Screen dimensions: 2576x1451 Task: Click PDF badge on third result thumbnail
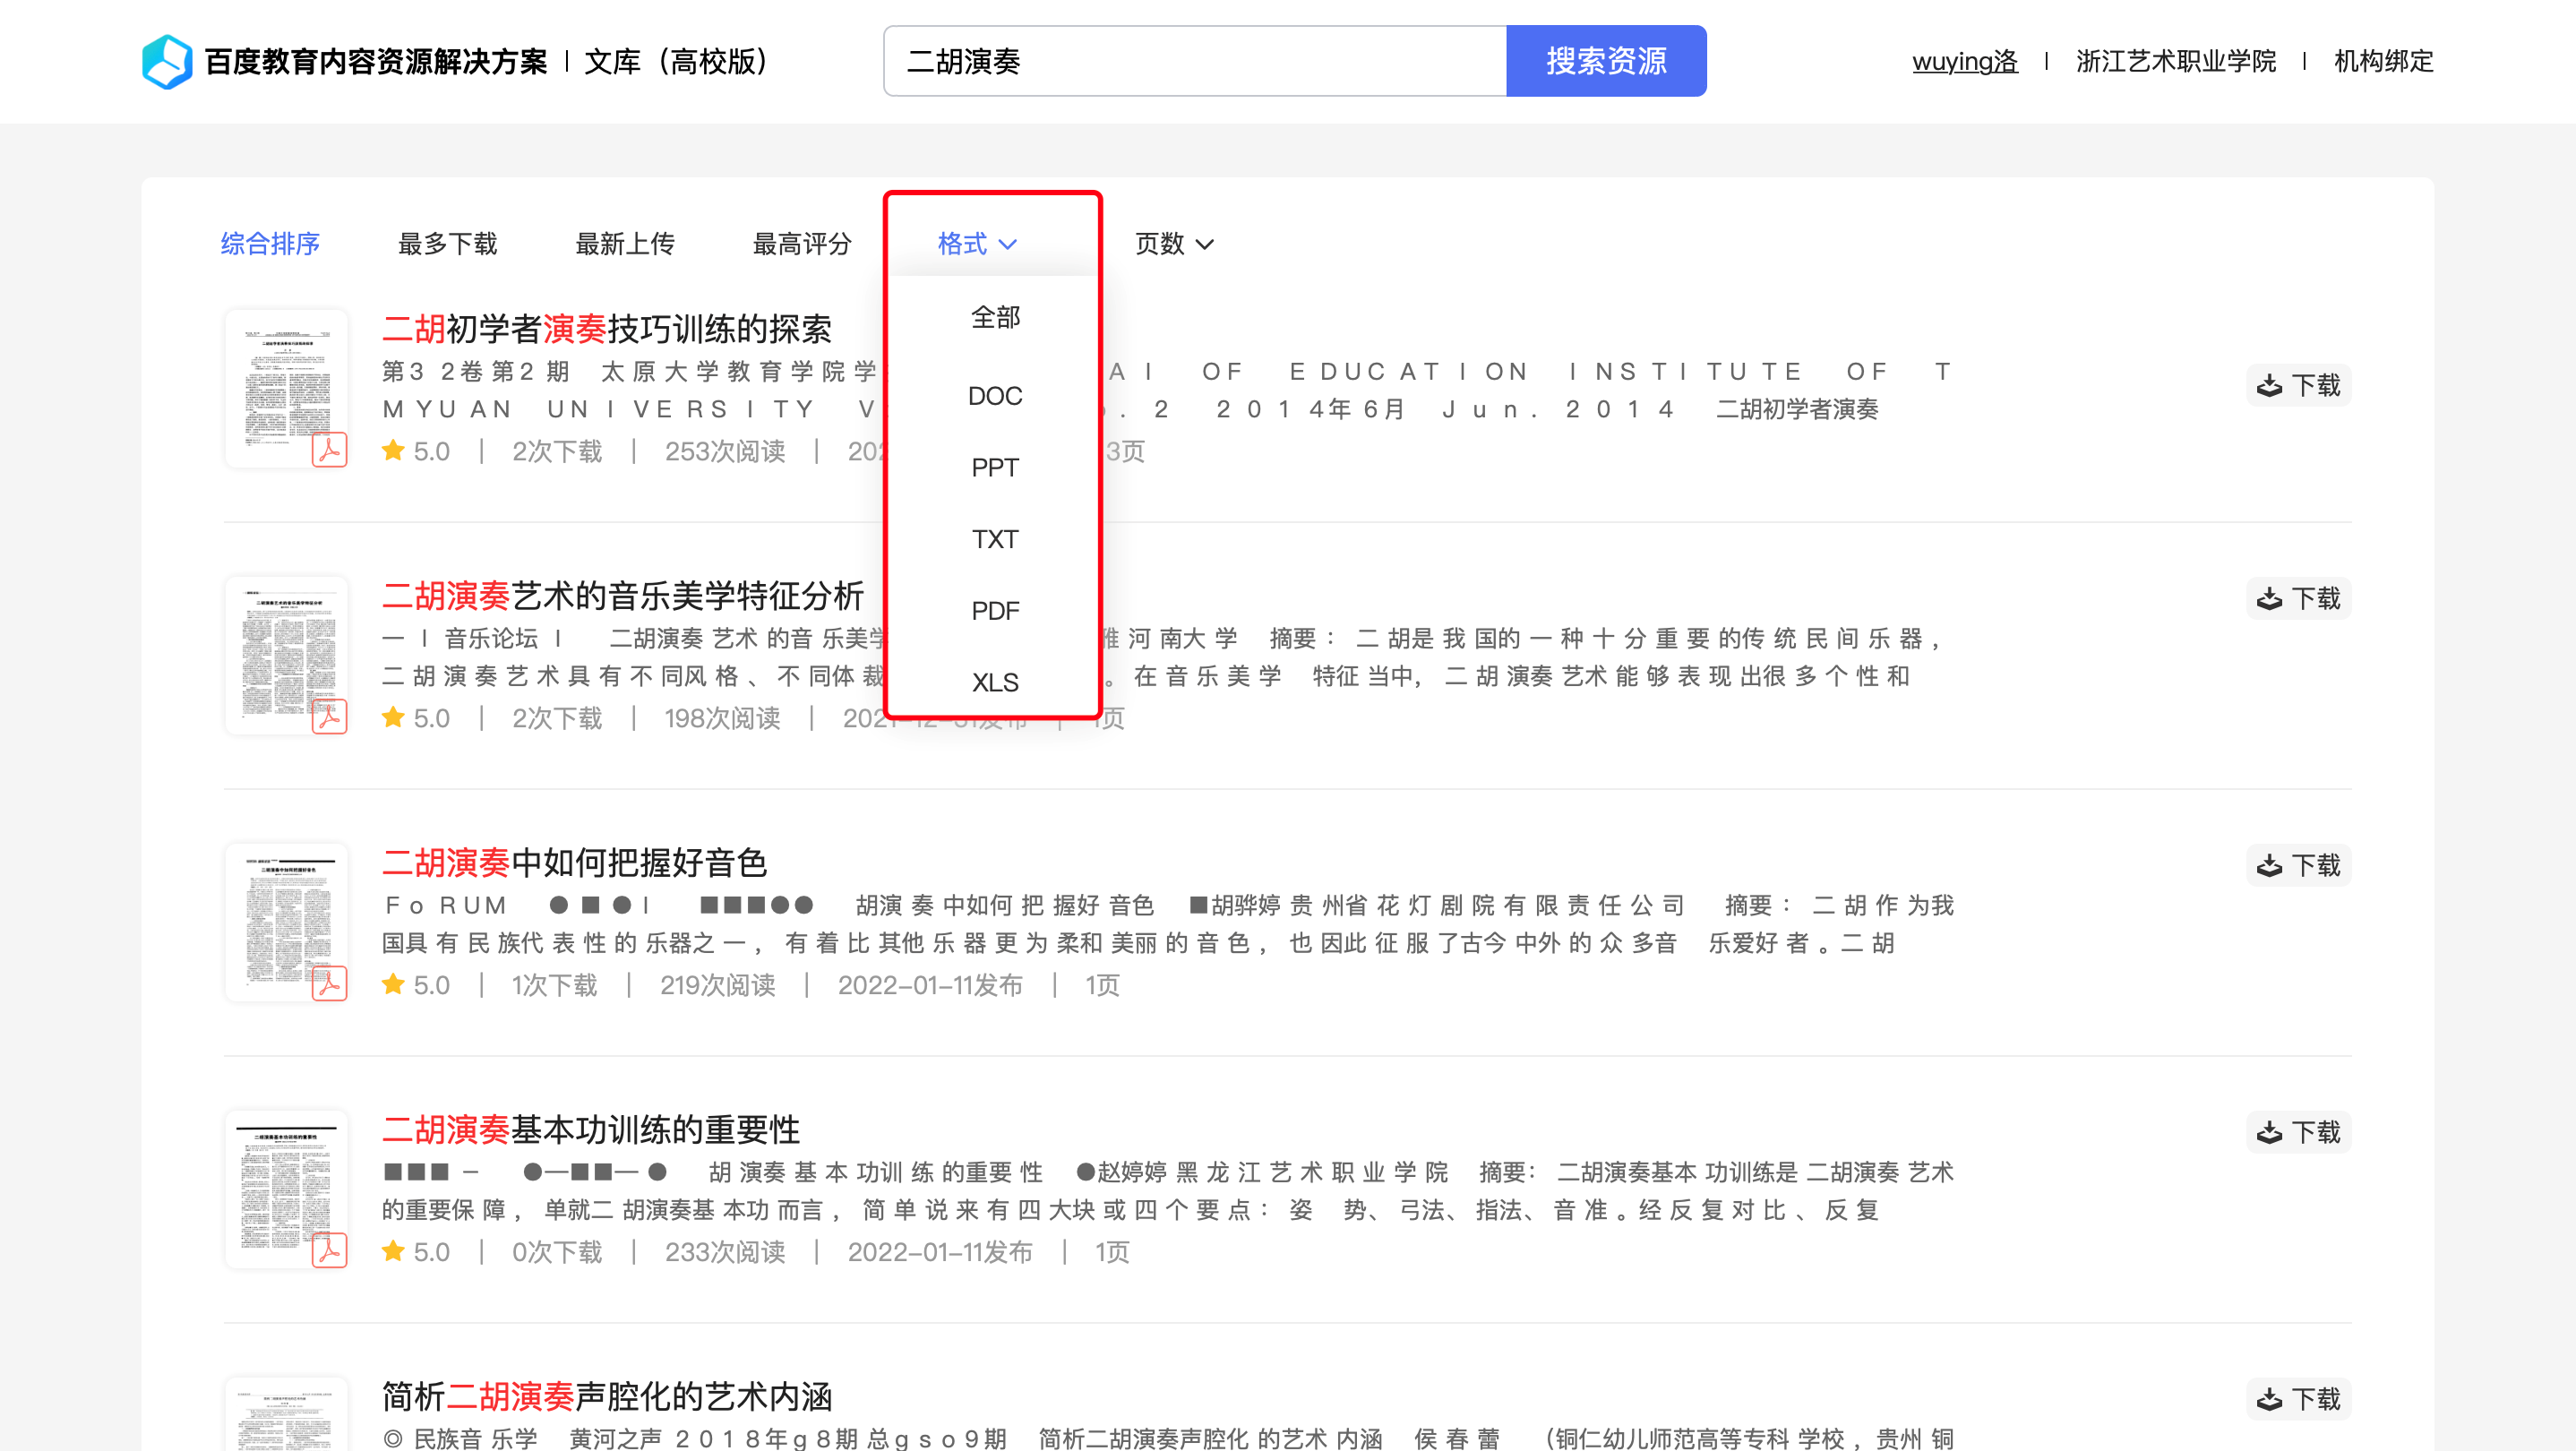click(x=329, y=984)
